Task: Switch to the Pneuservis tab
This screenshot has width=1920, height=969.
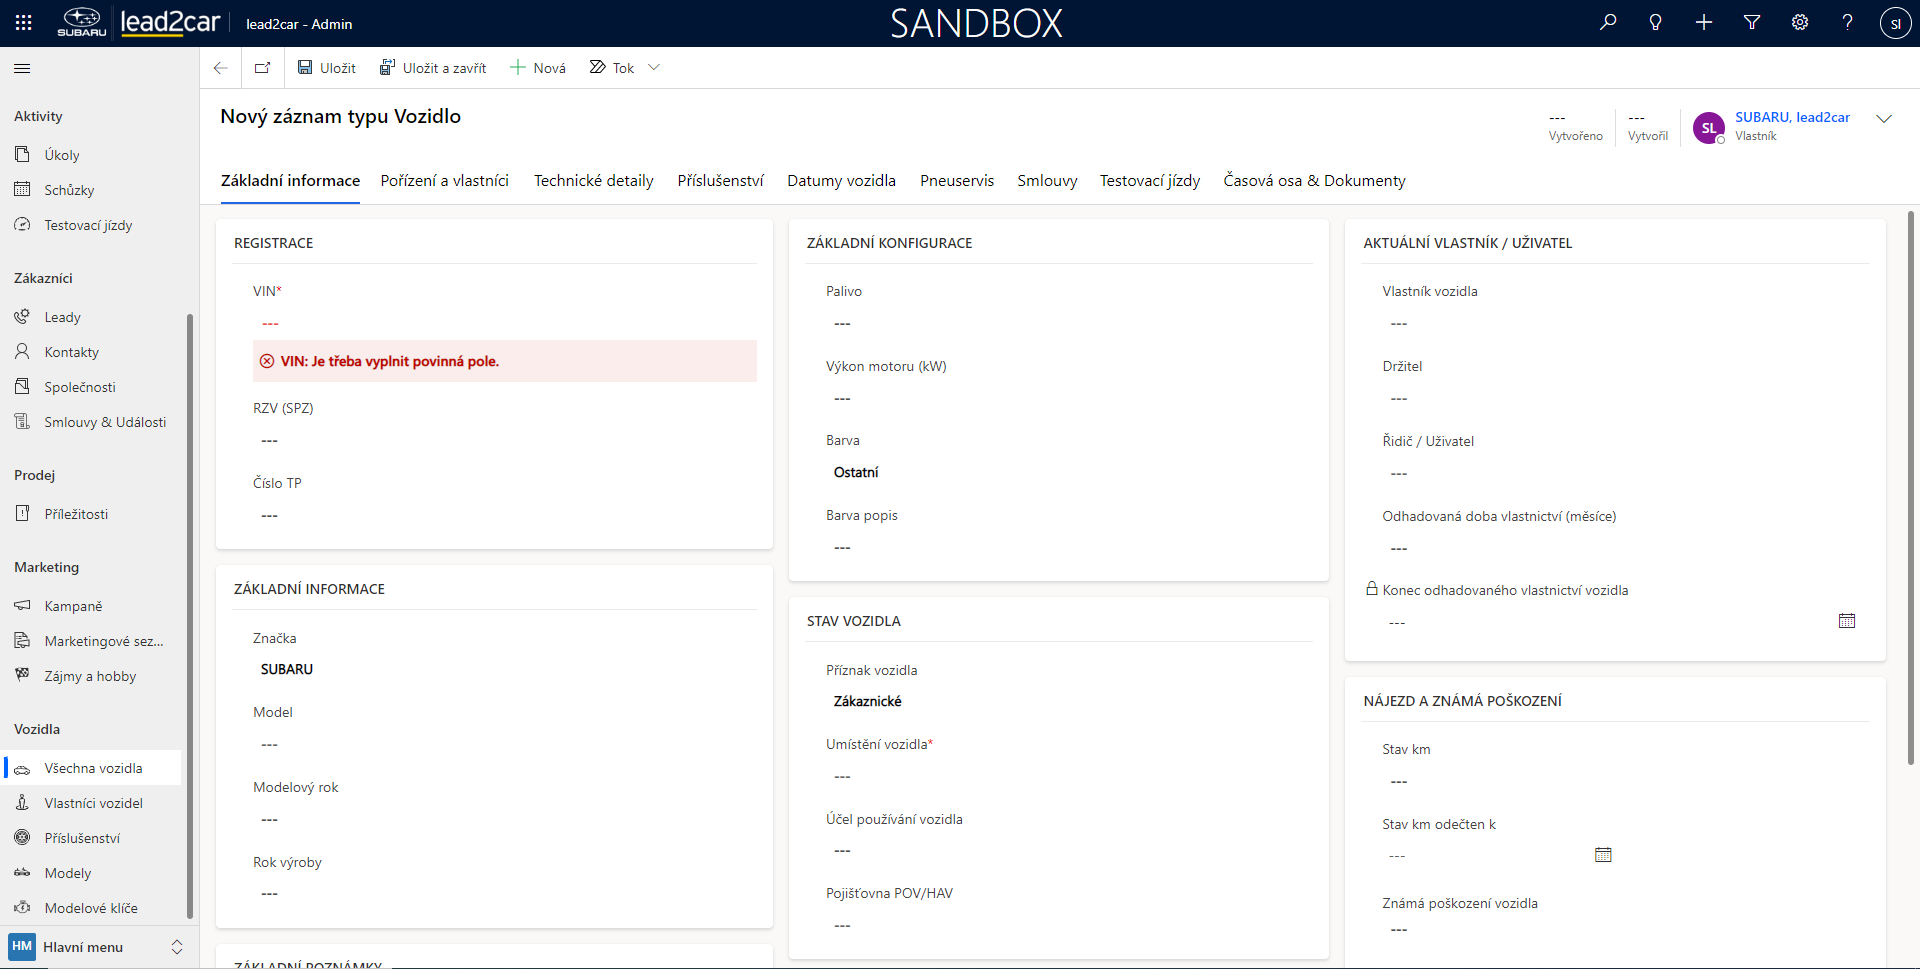Action: point(956,181)
